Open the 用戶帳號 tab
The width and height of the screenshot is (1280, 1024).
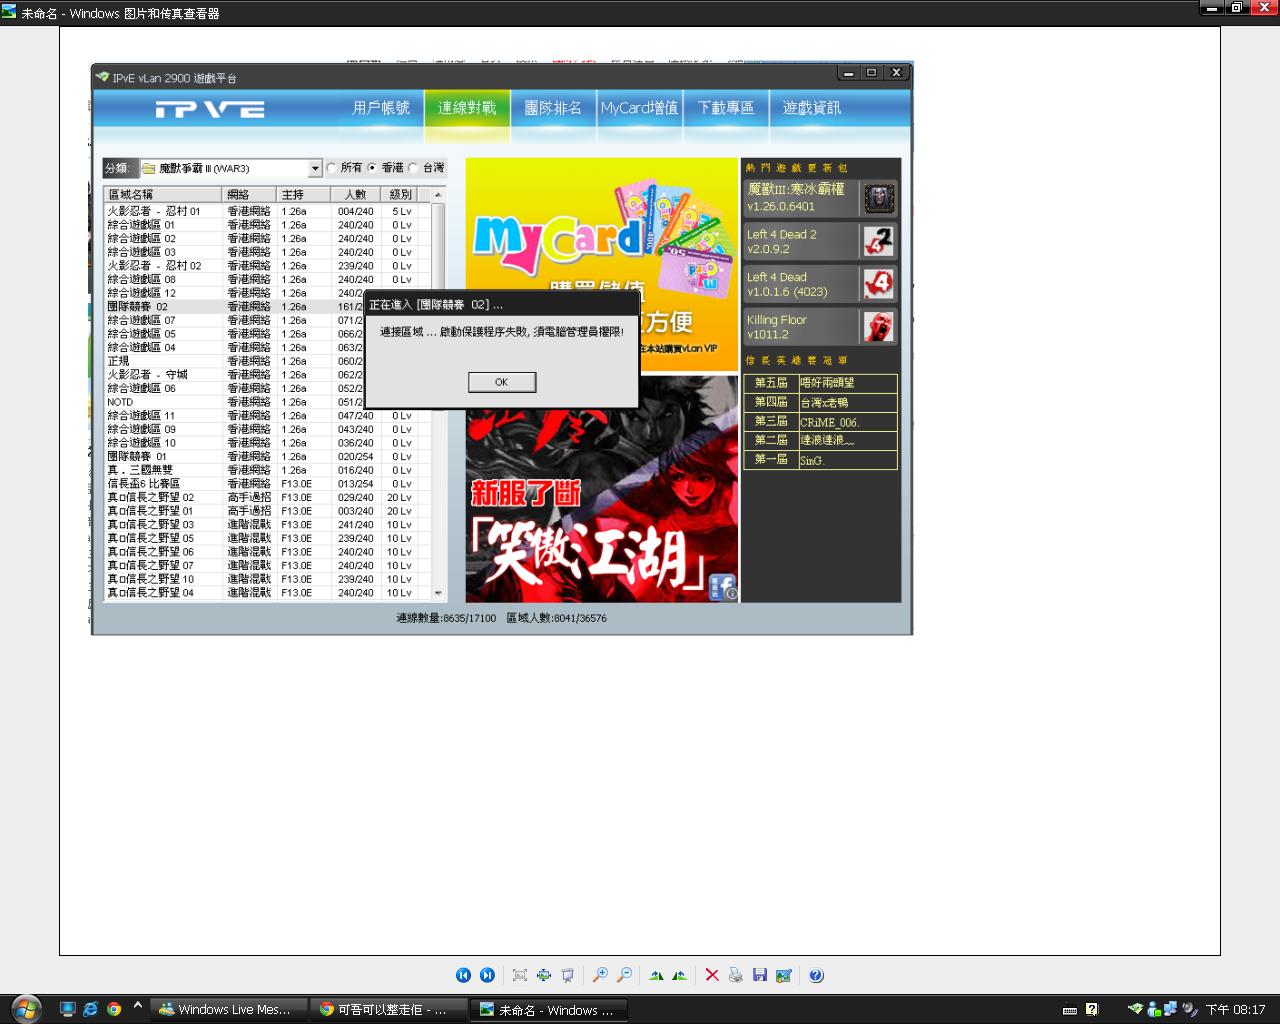pyautogui.click(x=381, y=108)
